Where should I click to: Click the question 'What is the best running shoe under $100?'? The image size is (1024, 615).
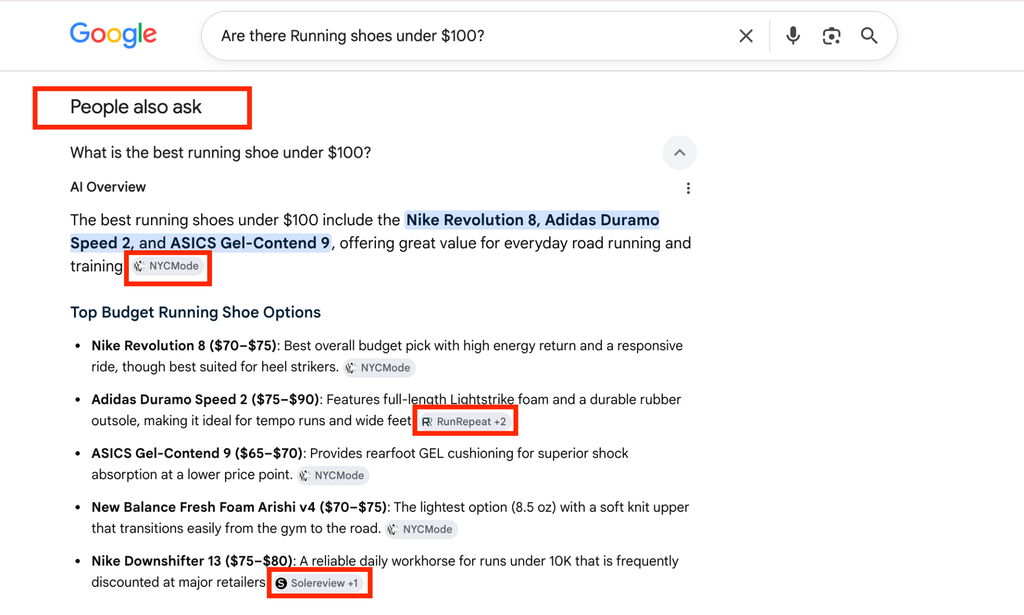pyautogui.click(x=221, y=153)
